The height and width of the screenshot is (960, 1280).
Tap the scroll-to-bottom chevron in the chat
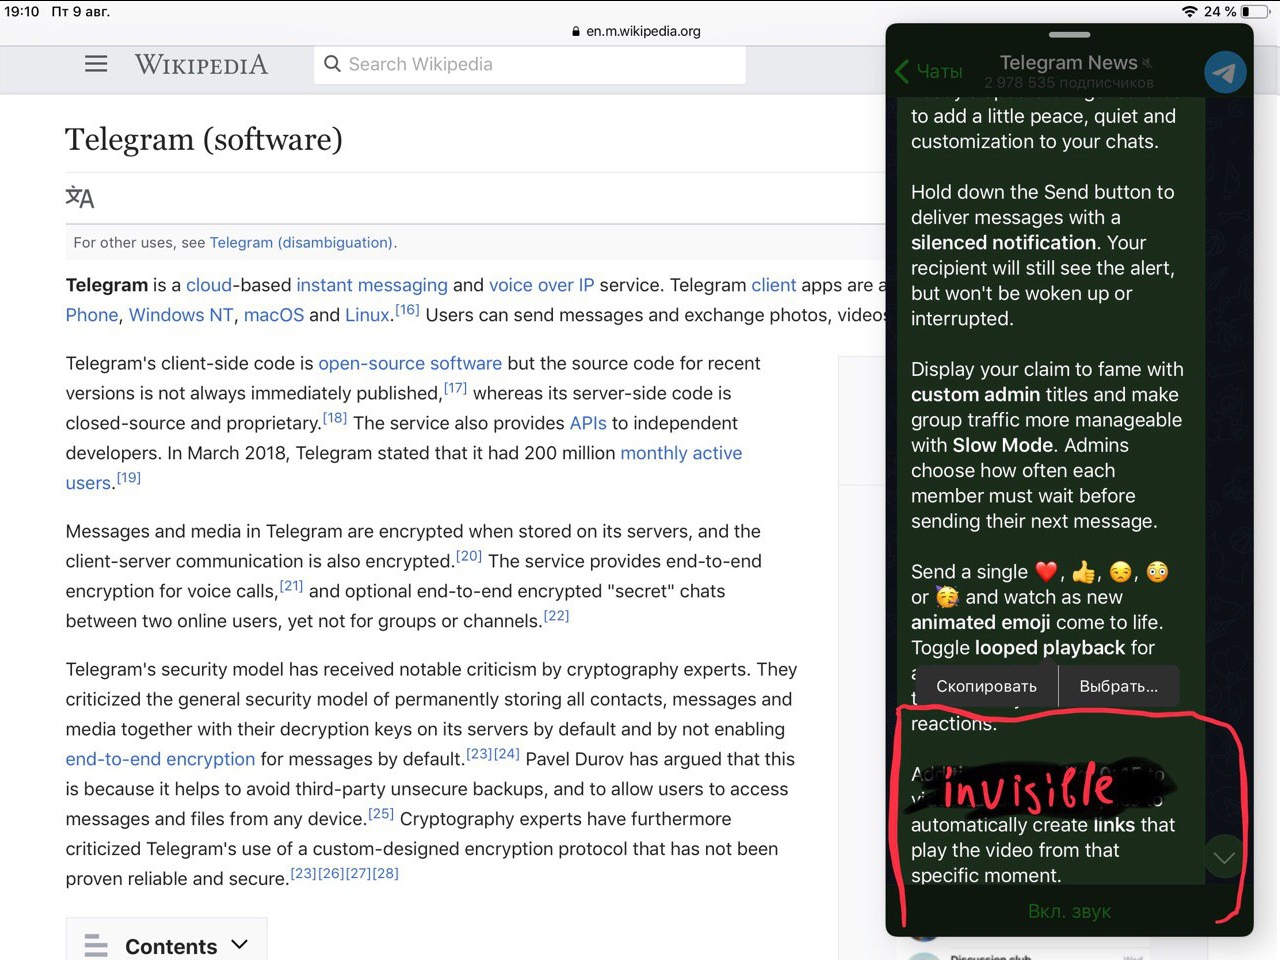(1223, 857)
